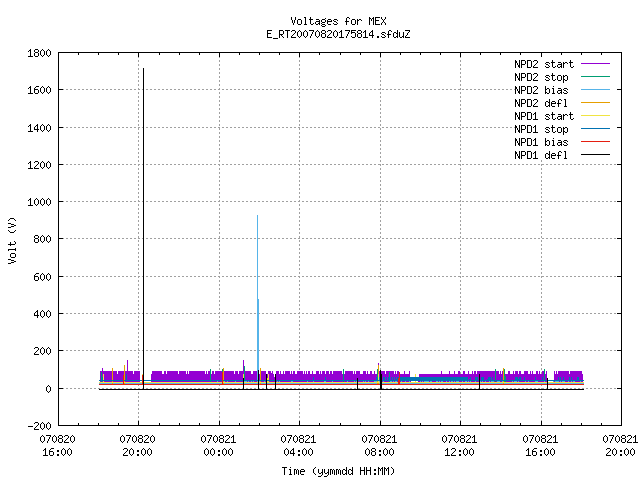This screenshot has width=640, height=480.
Task: Click the x-axis tick '070821 16:00'
Action: click(540, 446)
